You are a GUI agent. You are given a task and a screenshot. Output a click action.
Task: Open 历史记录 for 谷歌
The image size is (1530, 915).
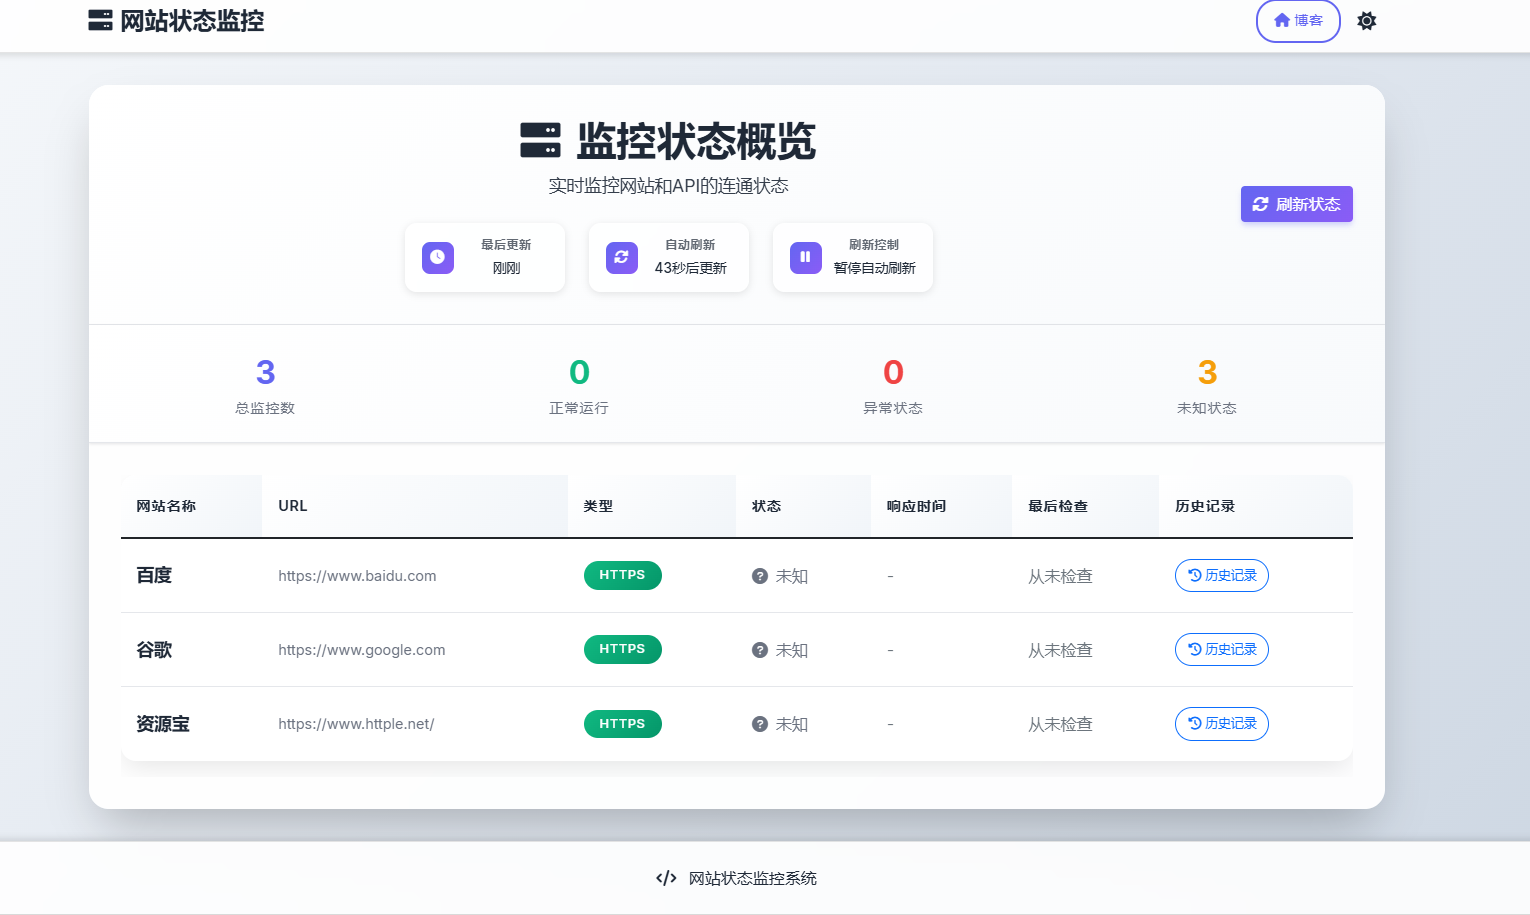click(1221, 649)
